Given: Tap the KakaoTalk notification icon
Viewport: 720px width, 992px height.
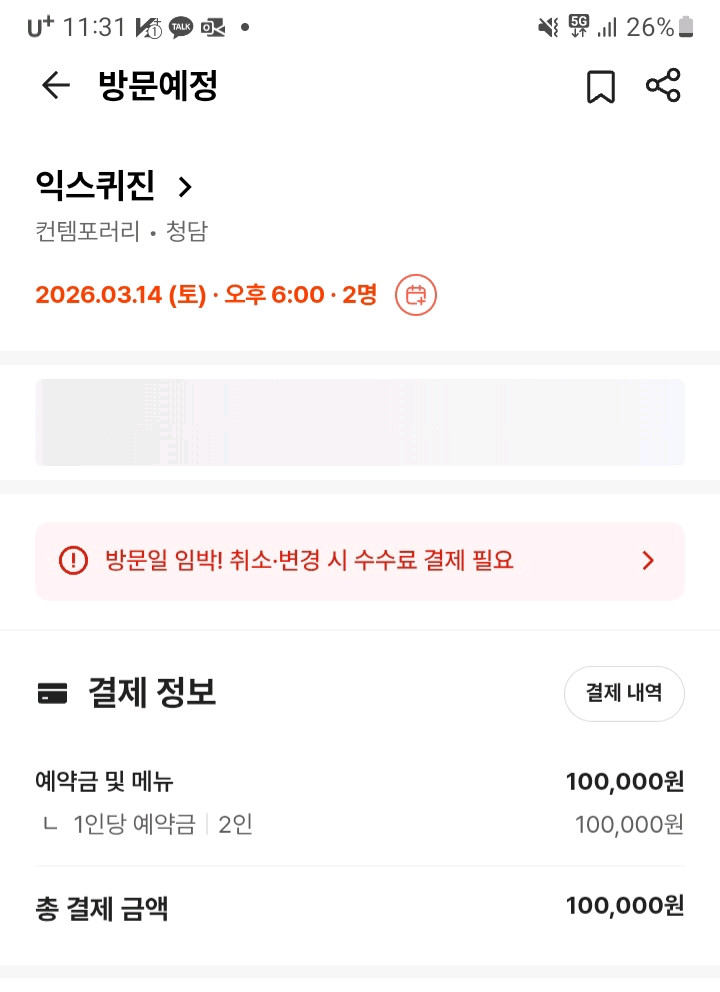Looking at the screenshot, I should tap(181, 27).
